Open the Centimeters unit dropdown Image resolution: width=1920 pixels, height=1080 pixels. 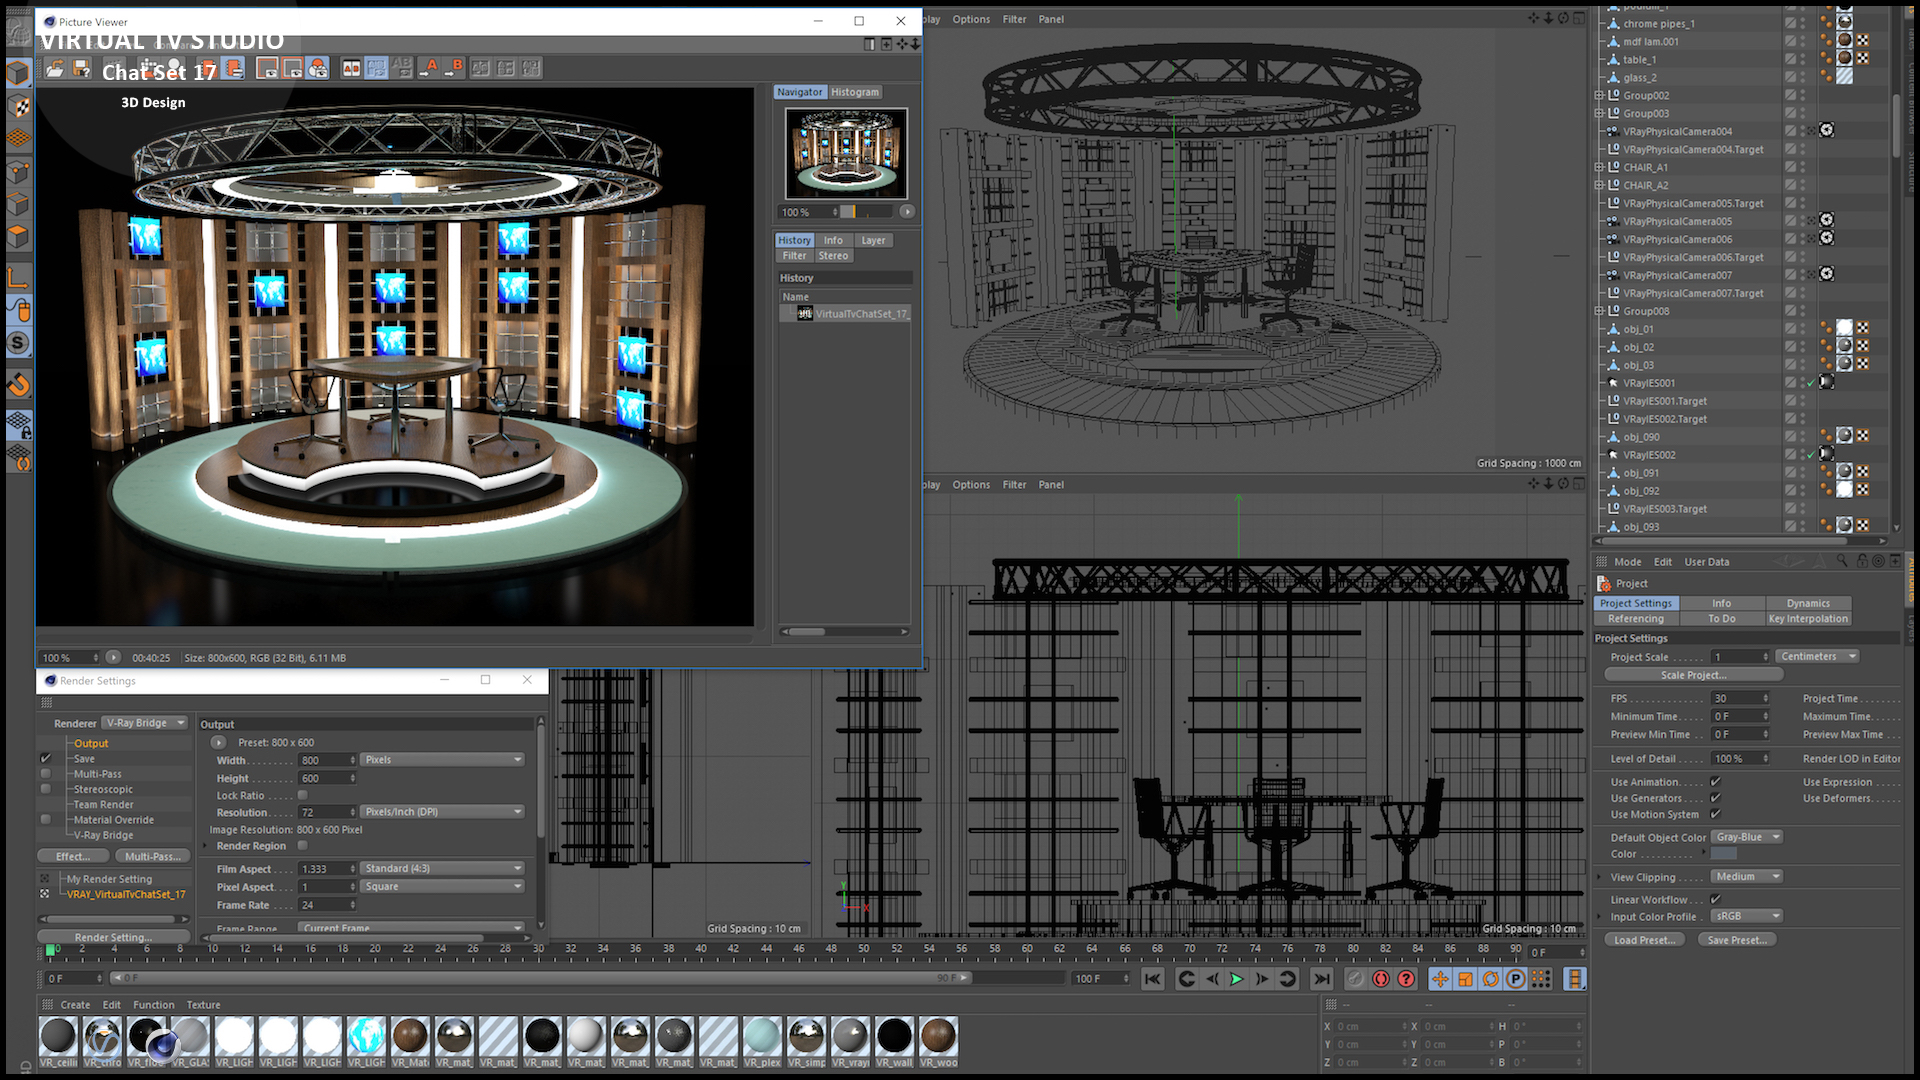pos(1817,656)
